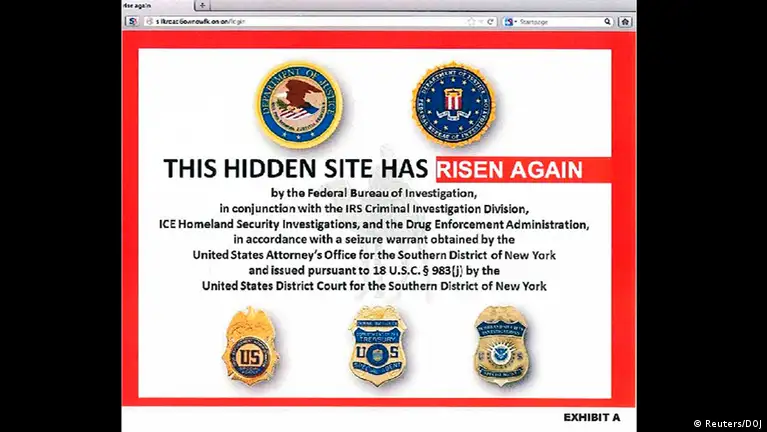The image size is (767, 432).
Task: Click the site identity icon in address bar
Action: tap(150, 22)
